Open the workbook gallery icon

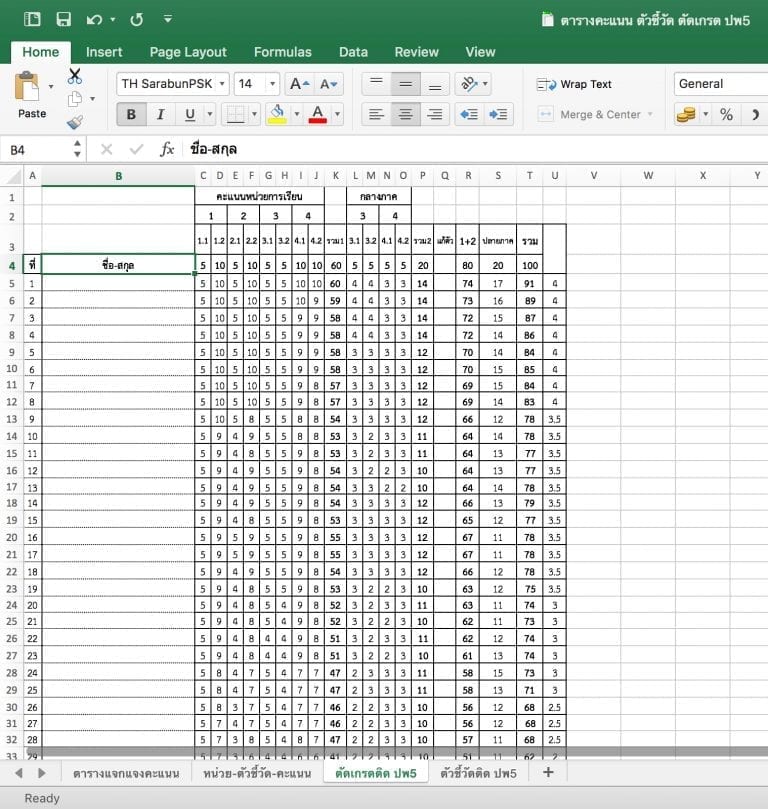coord(32,20)
